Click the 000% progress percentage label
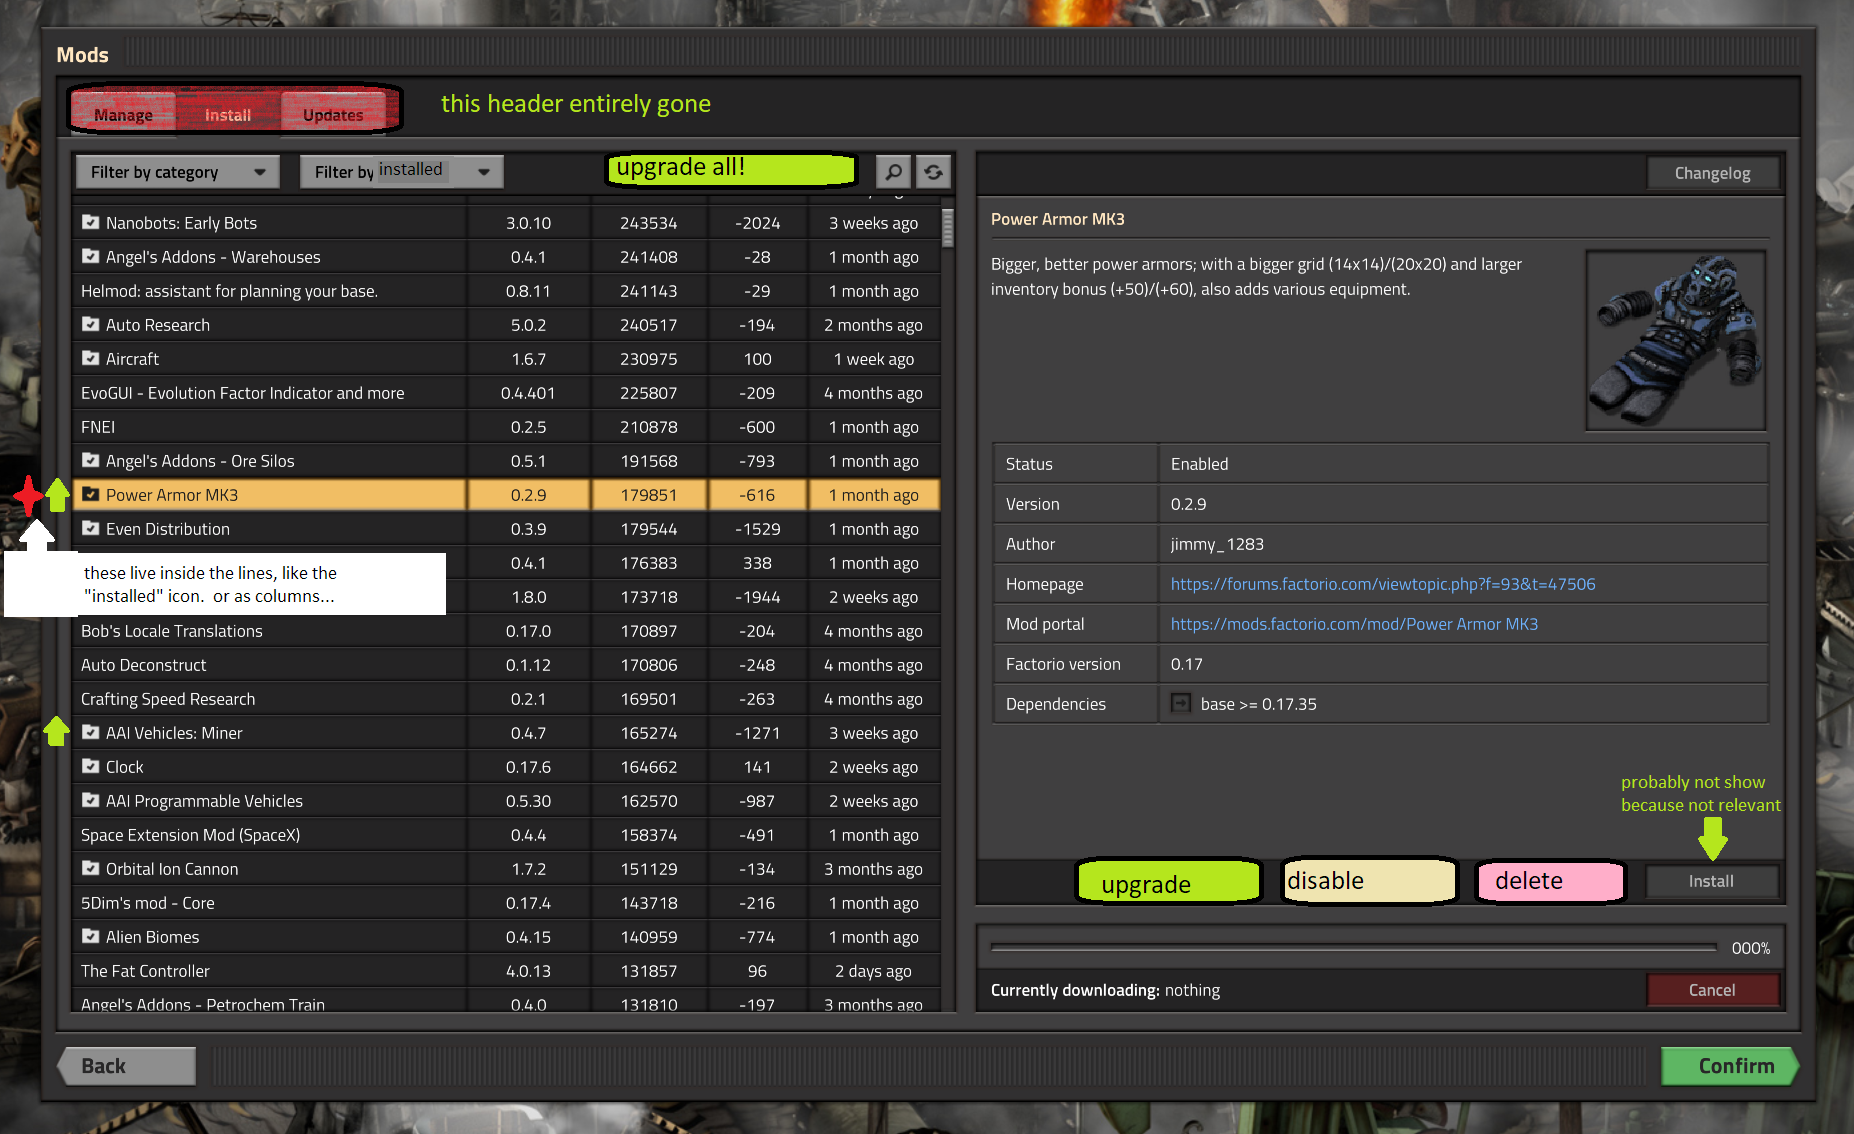The width and height of the screenshot is (1854, 1134). [x=1750, y=948]
